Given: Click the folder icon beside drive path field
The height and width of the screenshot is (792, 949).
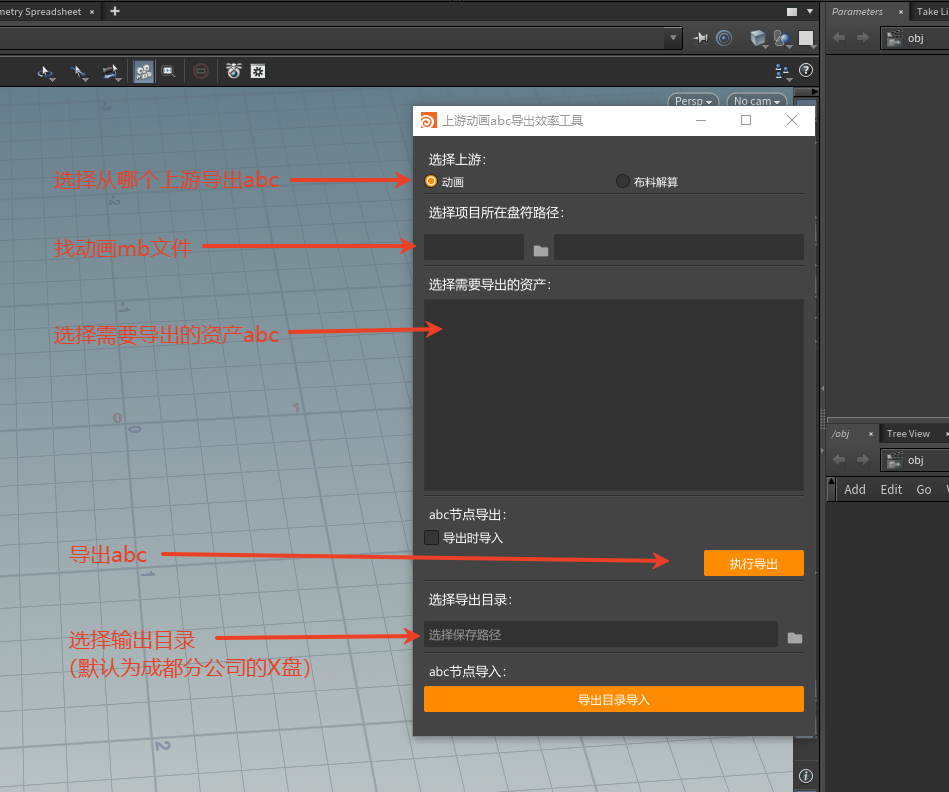Looking at the screenshot, I should 540,250.
